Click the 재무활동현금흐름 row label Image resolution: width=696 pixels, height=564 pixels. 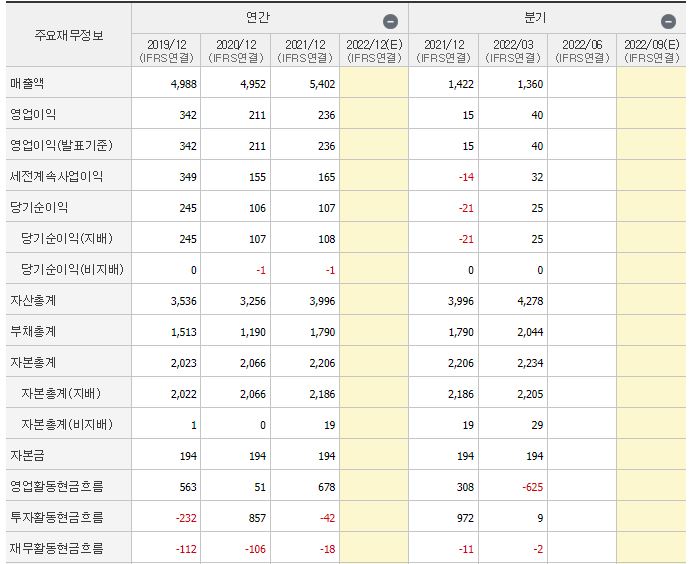56,548
